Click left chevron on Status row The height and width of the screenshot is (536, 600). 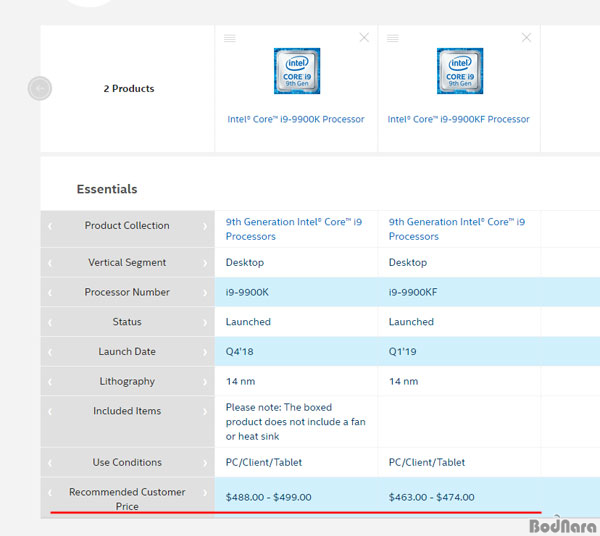pyautogui.click(x=50, y=323)
